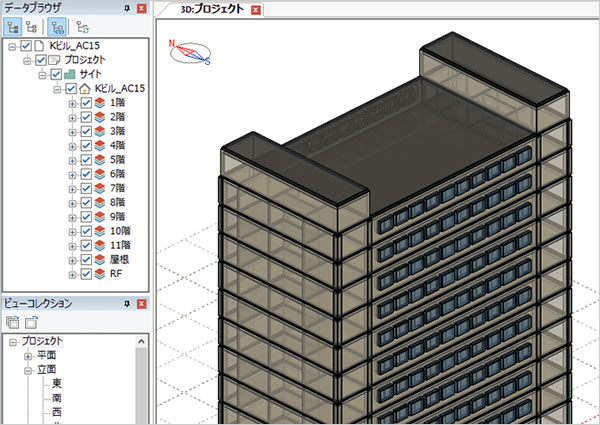Collapse the Kビル_AC15 building node
The width and height of the screenshot is (600, 425).
click(57, 89)
